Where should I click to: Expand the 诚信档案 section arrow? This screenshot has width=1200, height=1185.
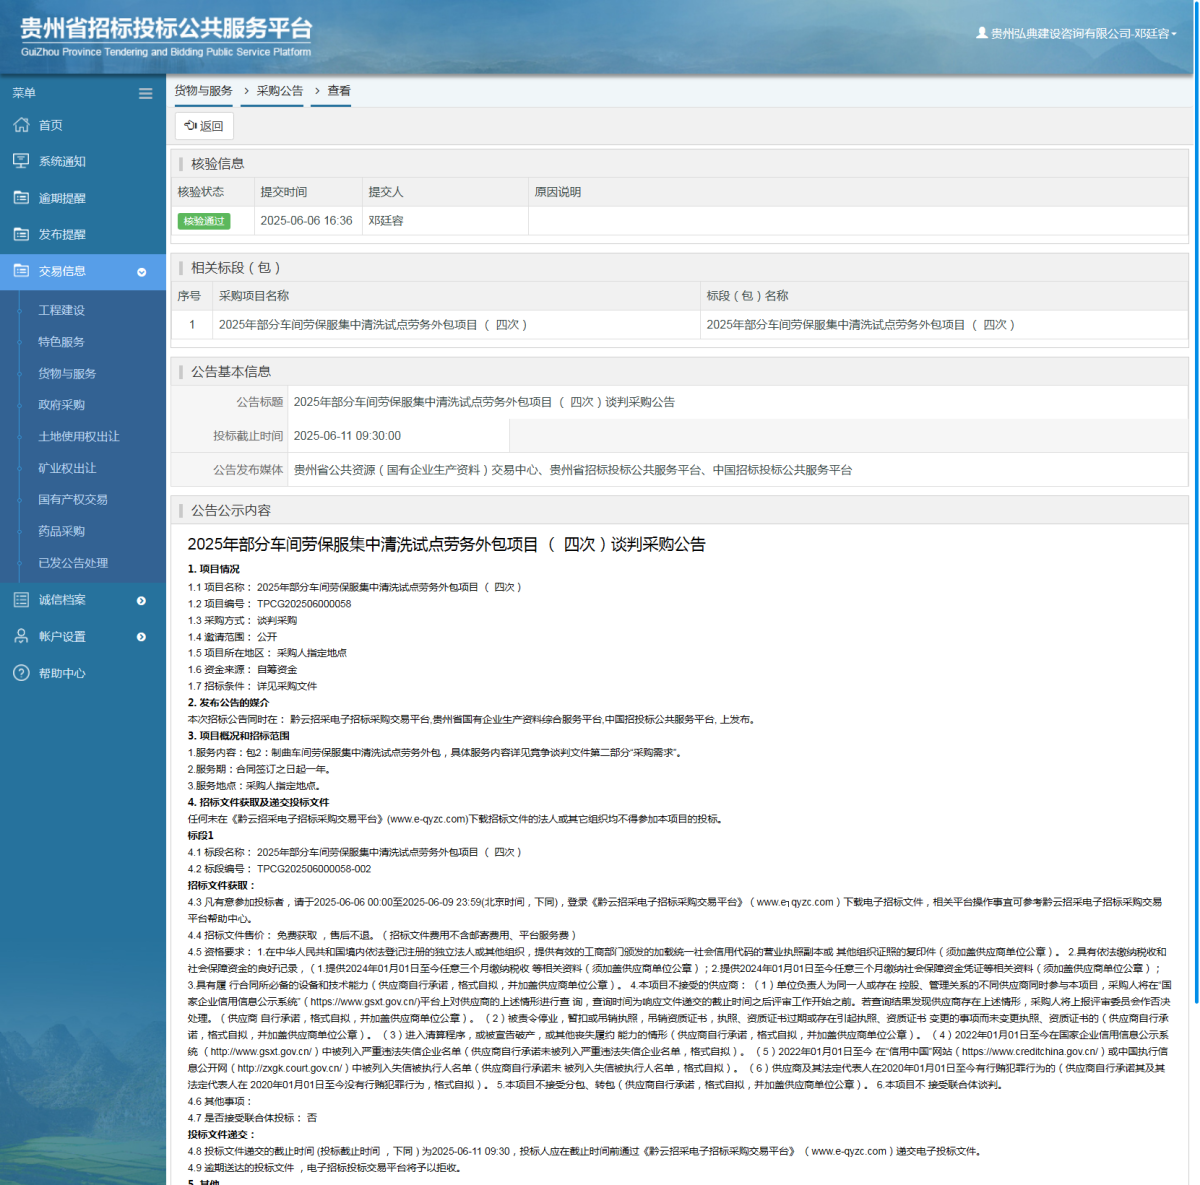pyautogui.click(x=142, y=600)
